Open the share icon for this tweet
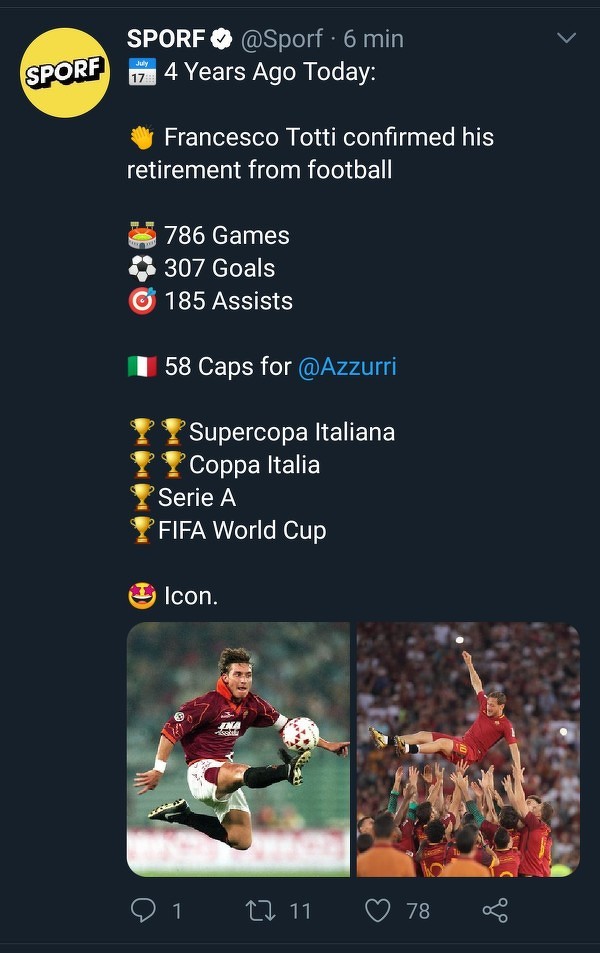This screenshot has width=600, height=953. coord(495,910)
